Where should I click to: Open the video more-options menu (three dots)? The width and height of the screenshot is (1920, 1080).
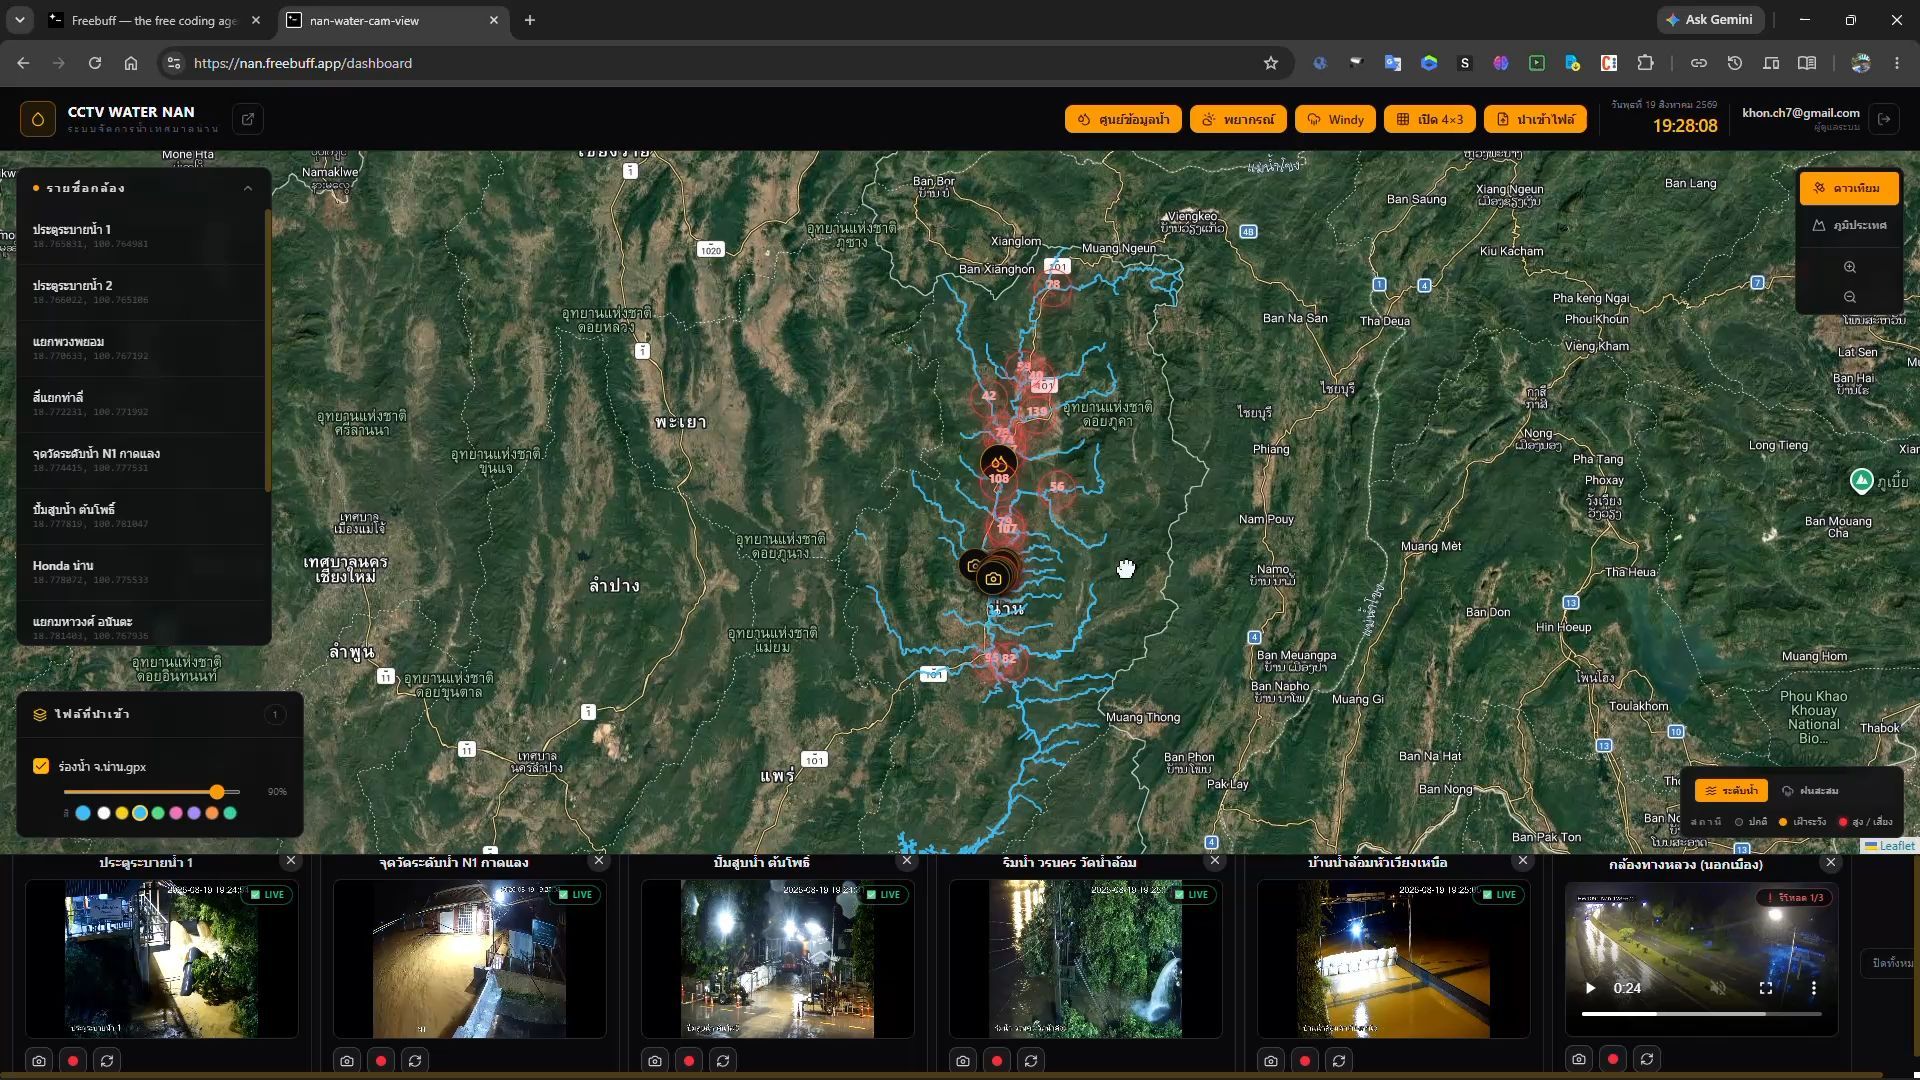coord(1814,988)
